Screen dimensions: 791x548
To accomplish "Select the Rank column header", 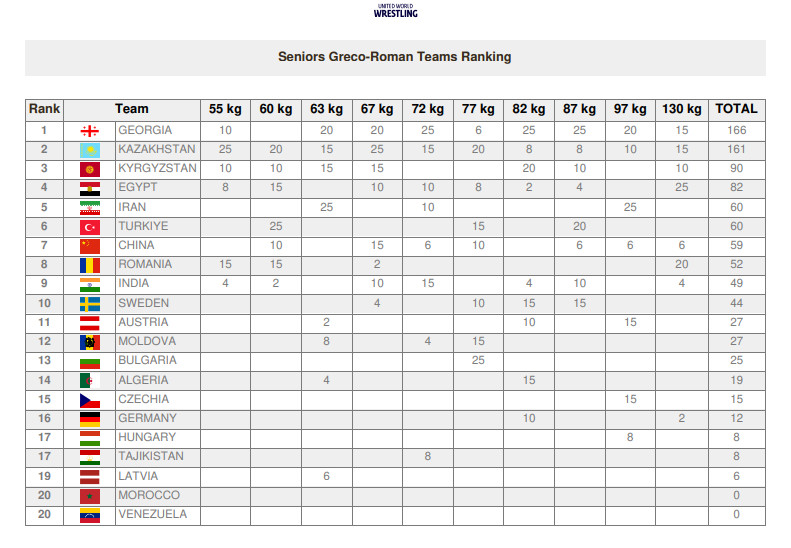I will [44, 109].
